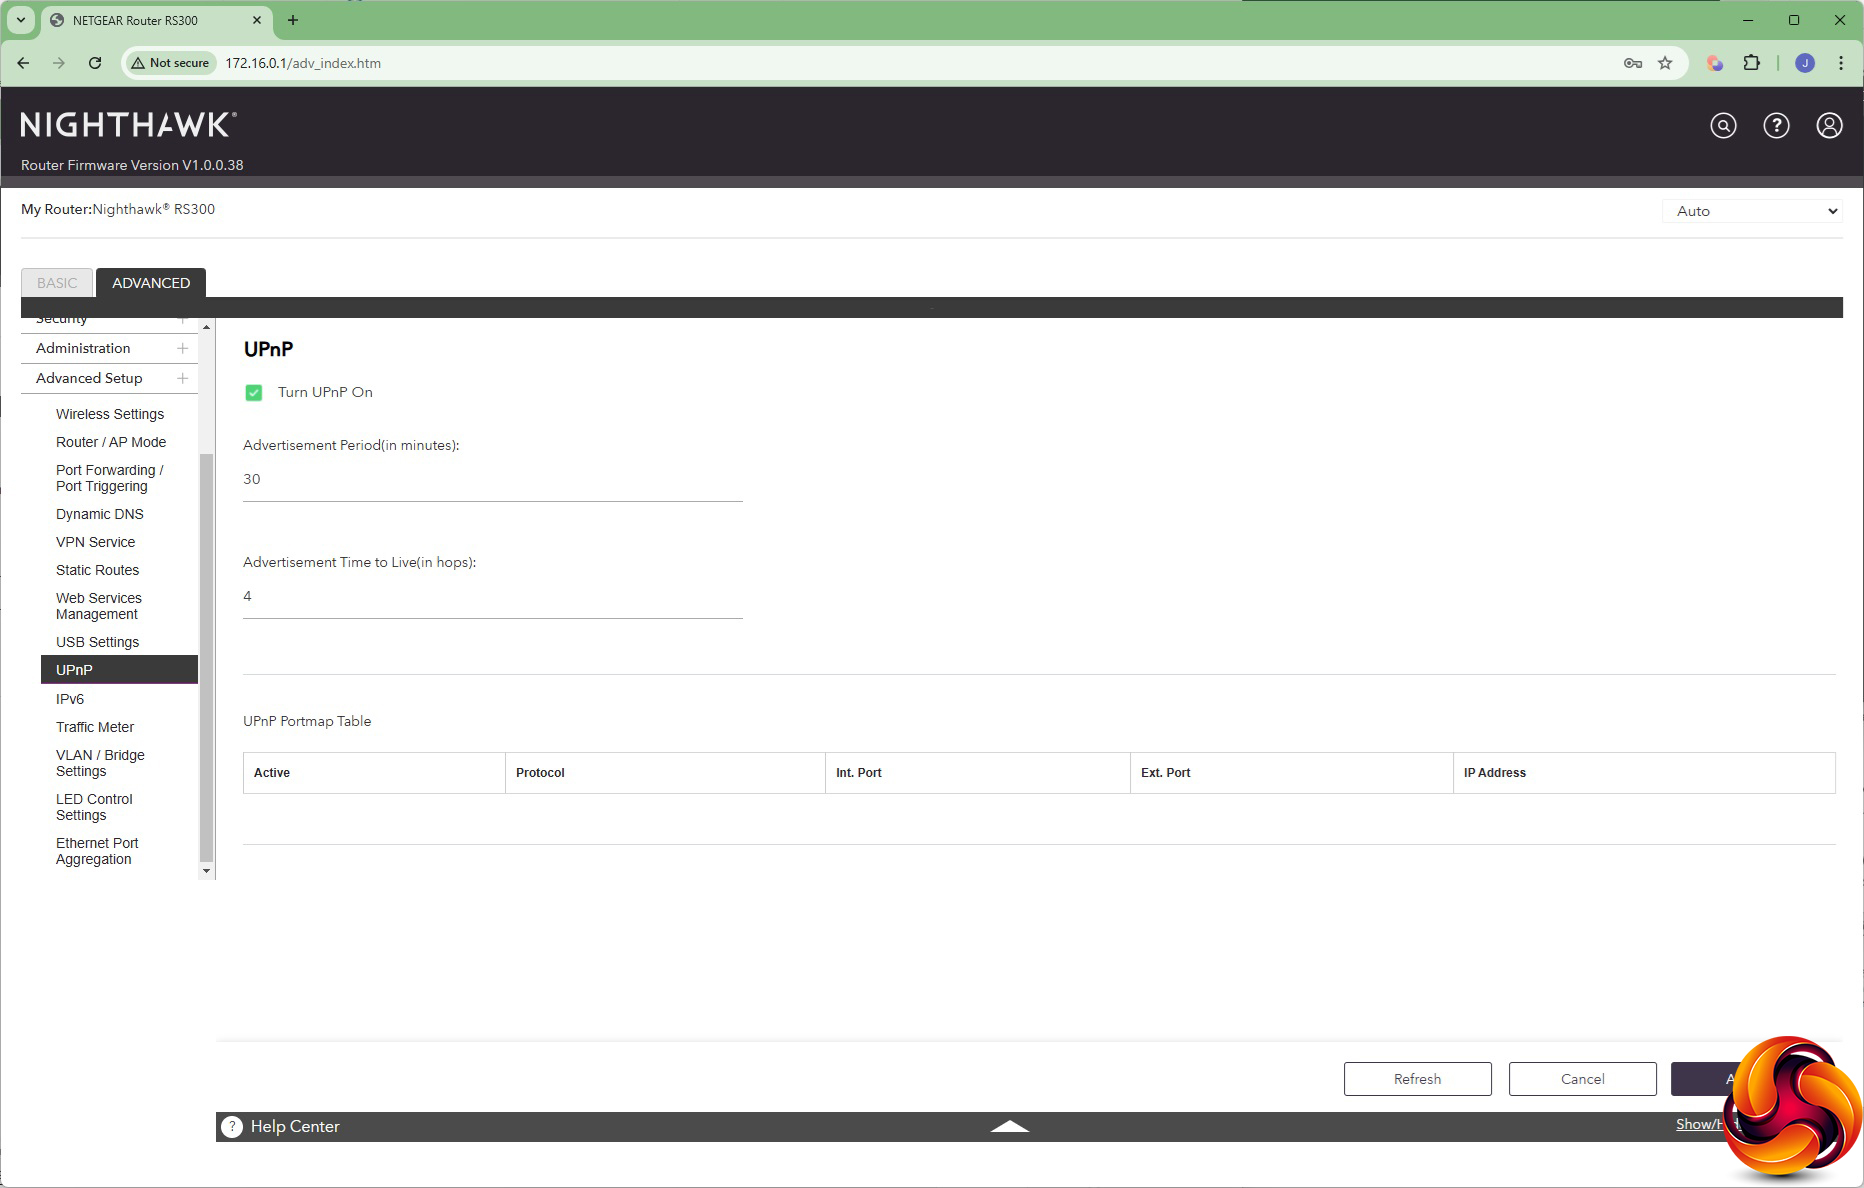Image resolution: width=1864 pixels, height=1188 pixels.
Task: Click the Router Firmware Version text
Action: [x=132, y=165]
